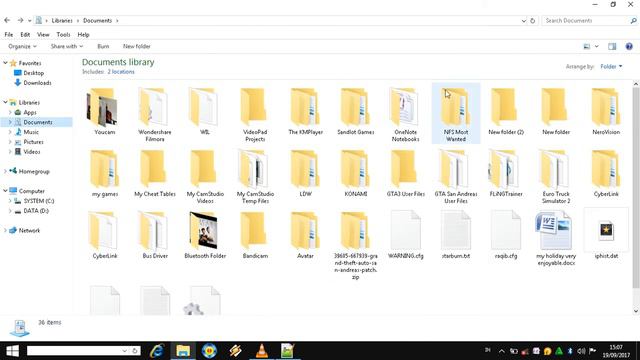Open VLC media player from taskbar
Screen dimensions: 640x360
(x=262, y=351)
